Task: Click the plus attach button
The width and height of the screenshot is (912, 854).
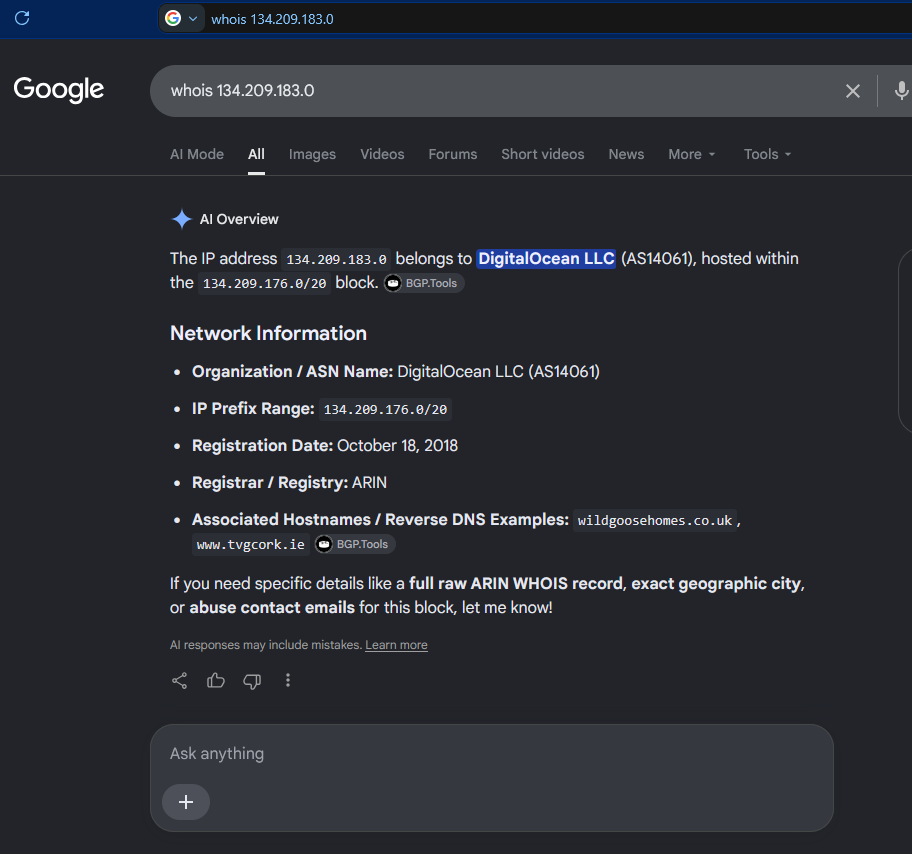Action: [x=186, y=802]
